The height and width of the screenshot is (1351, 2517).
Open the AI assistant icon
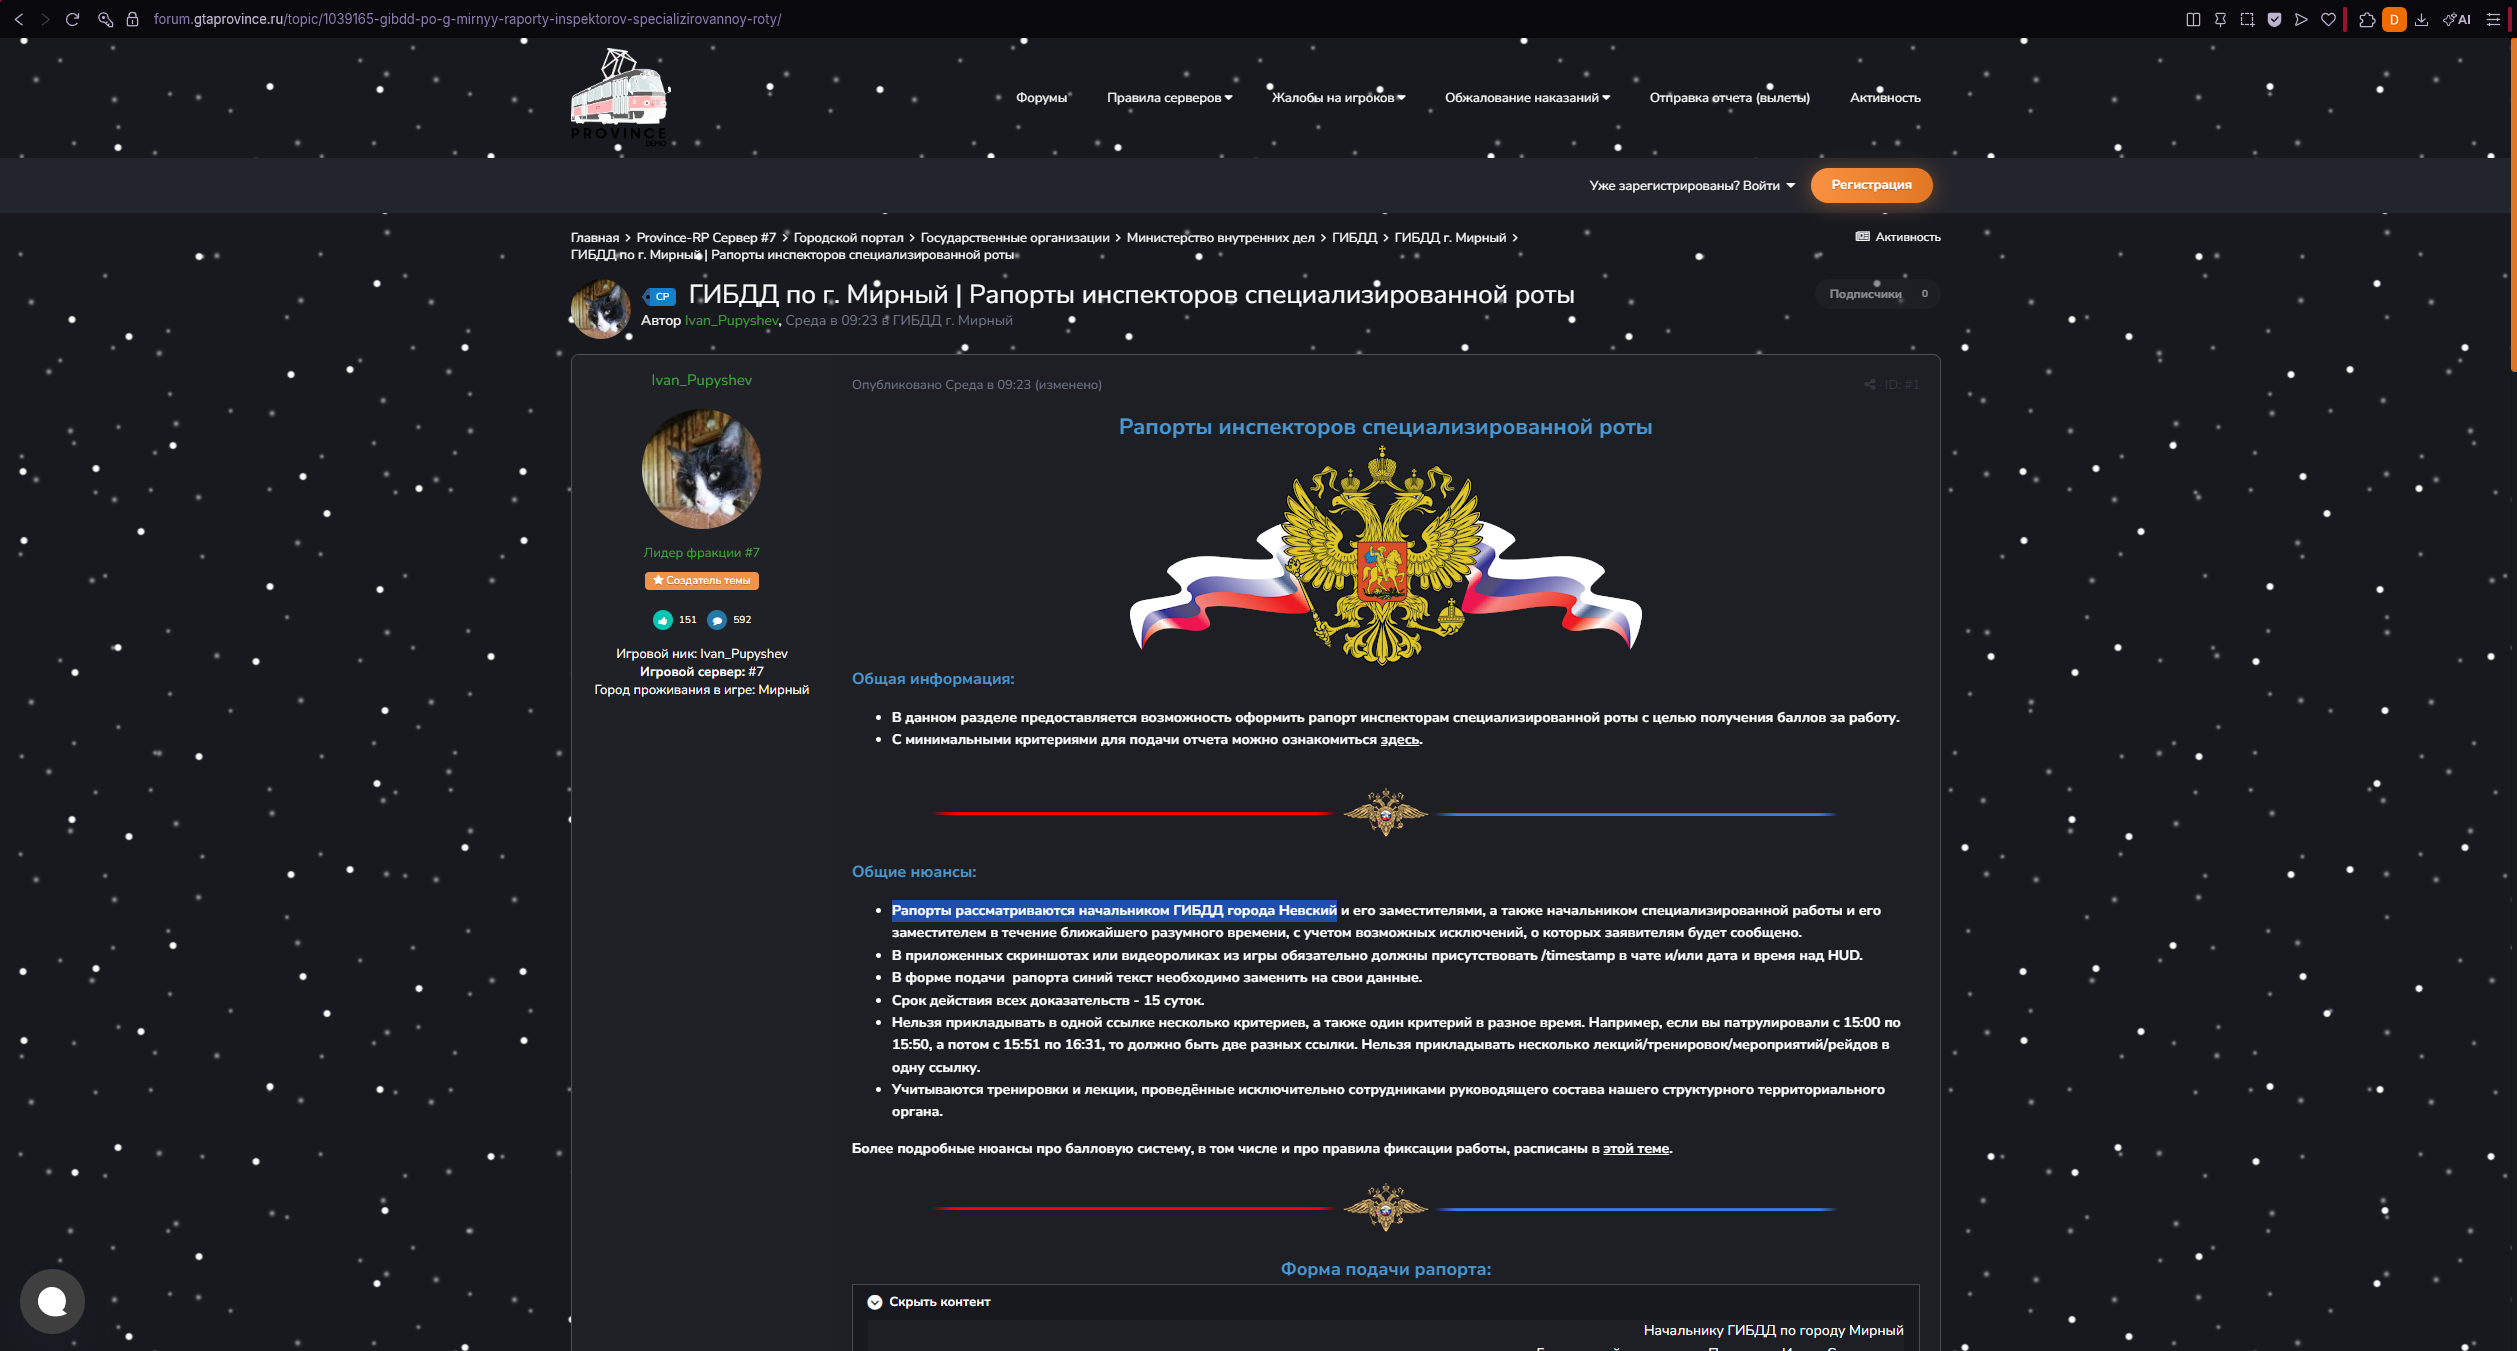[x=2457, y=19]
